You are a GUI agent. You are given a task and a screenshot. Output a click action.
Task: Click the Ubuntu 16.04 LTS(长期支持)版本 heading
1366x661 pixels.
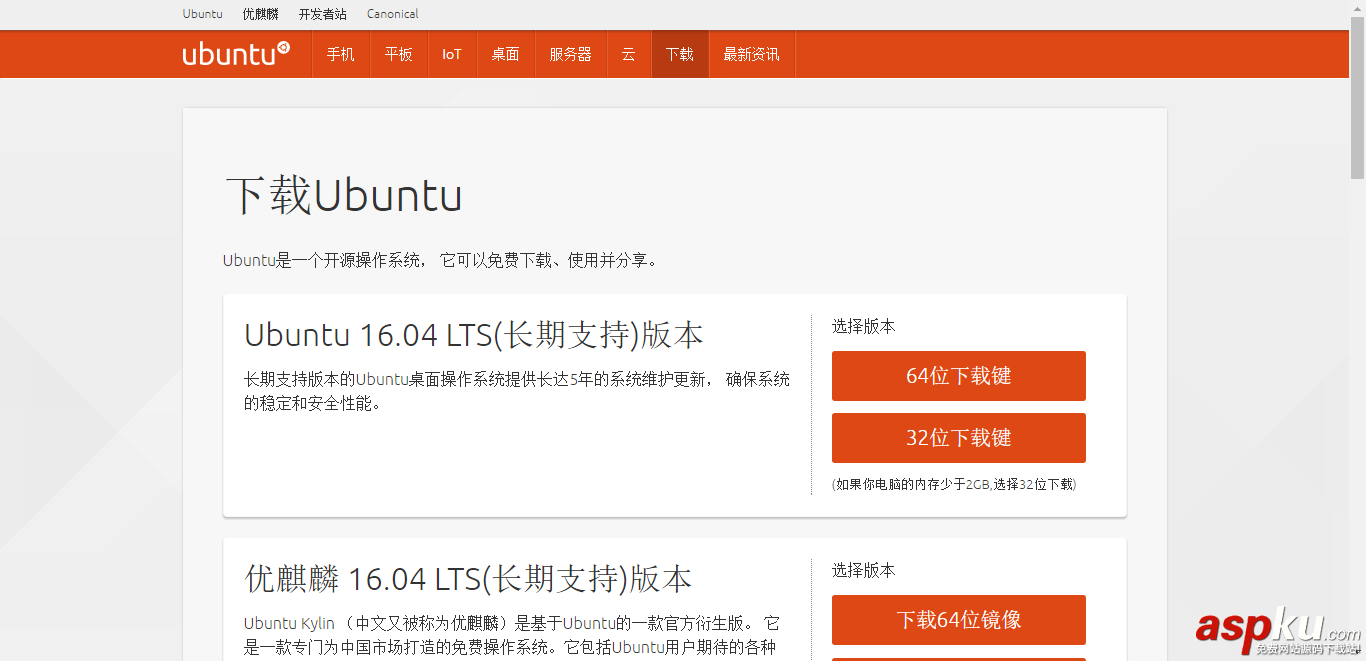tap(474, 335)
